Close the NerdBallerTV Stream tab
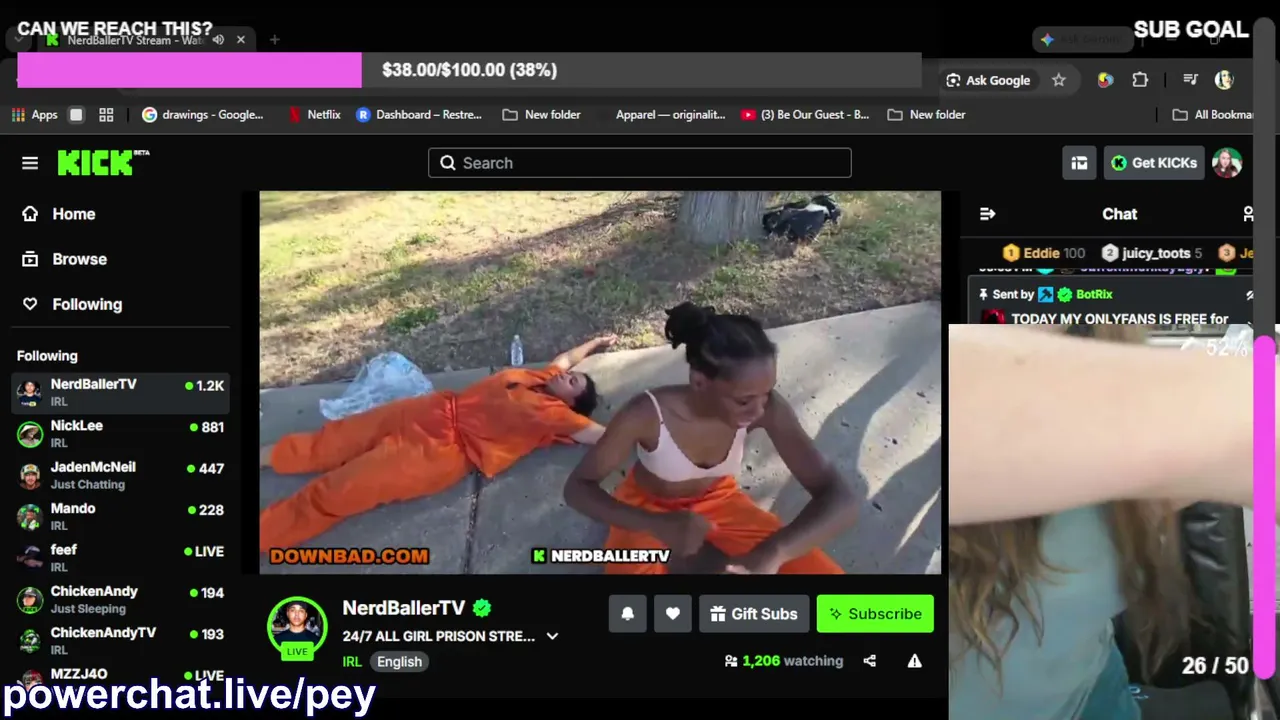The image size is (1280, 720). tap(241, 40)
